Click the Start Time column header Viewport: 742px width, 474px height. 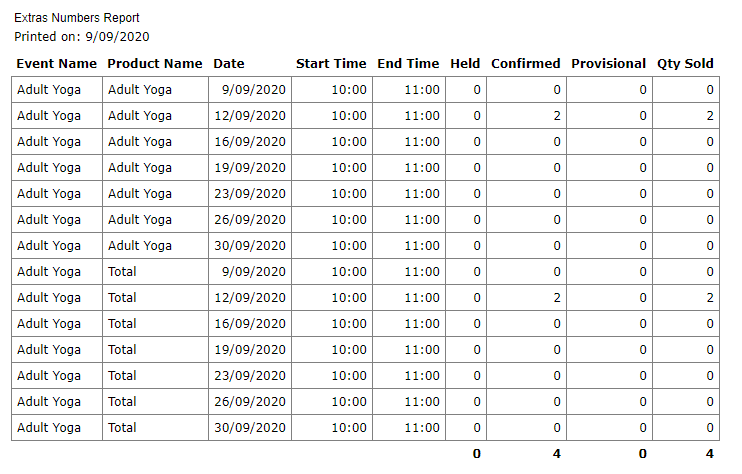[331, 63]
